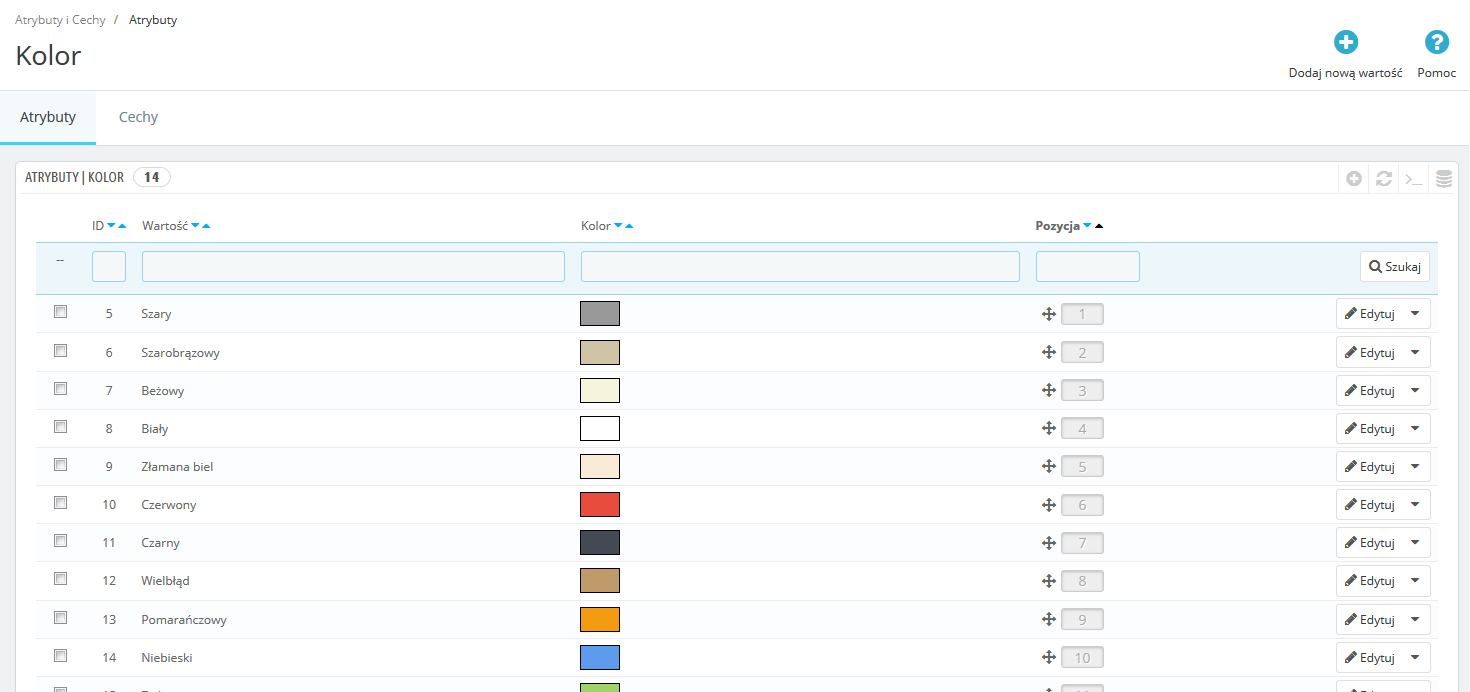Image resolution: width=1470 pixels, height=692 pixels.
Task: Show the SQL query terminal icon
Action: [x=1413, y=179]
